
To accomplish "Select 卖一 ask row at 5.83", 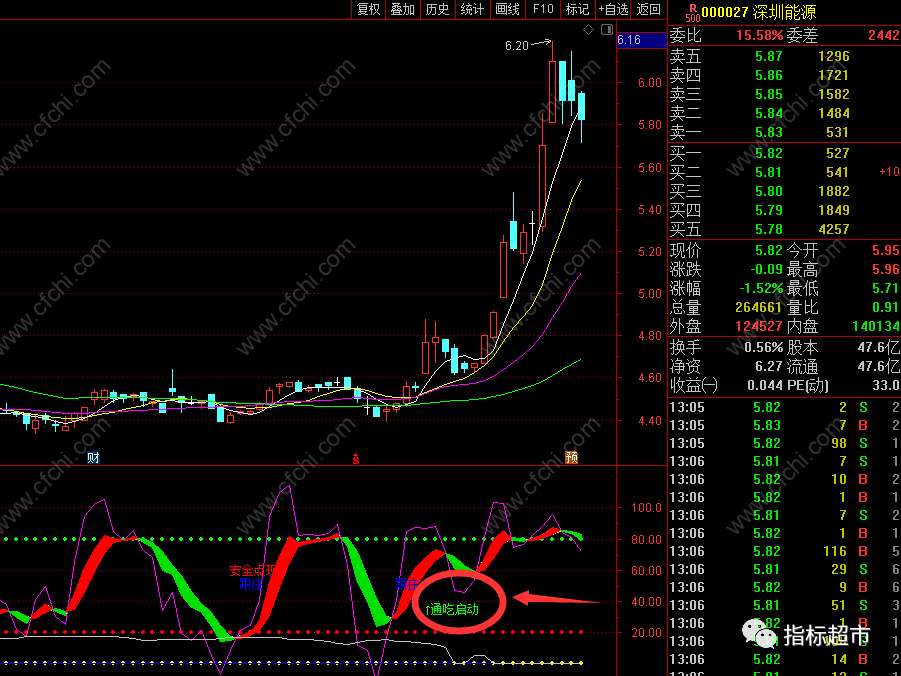I will coord(784,132).
